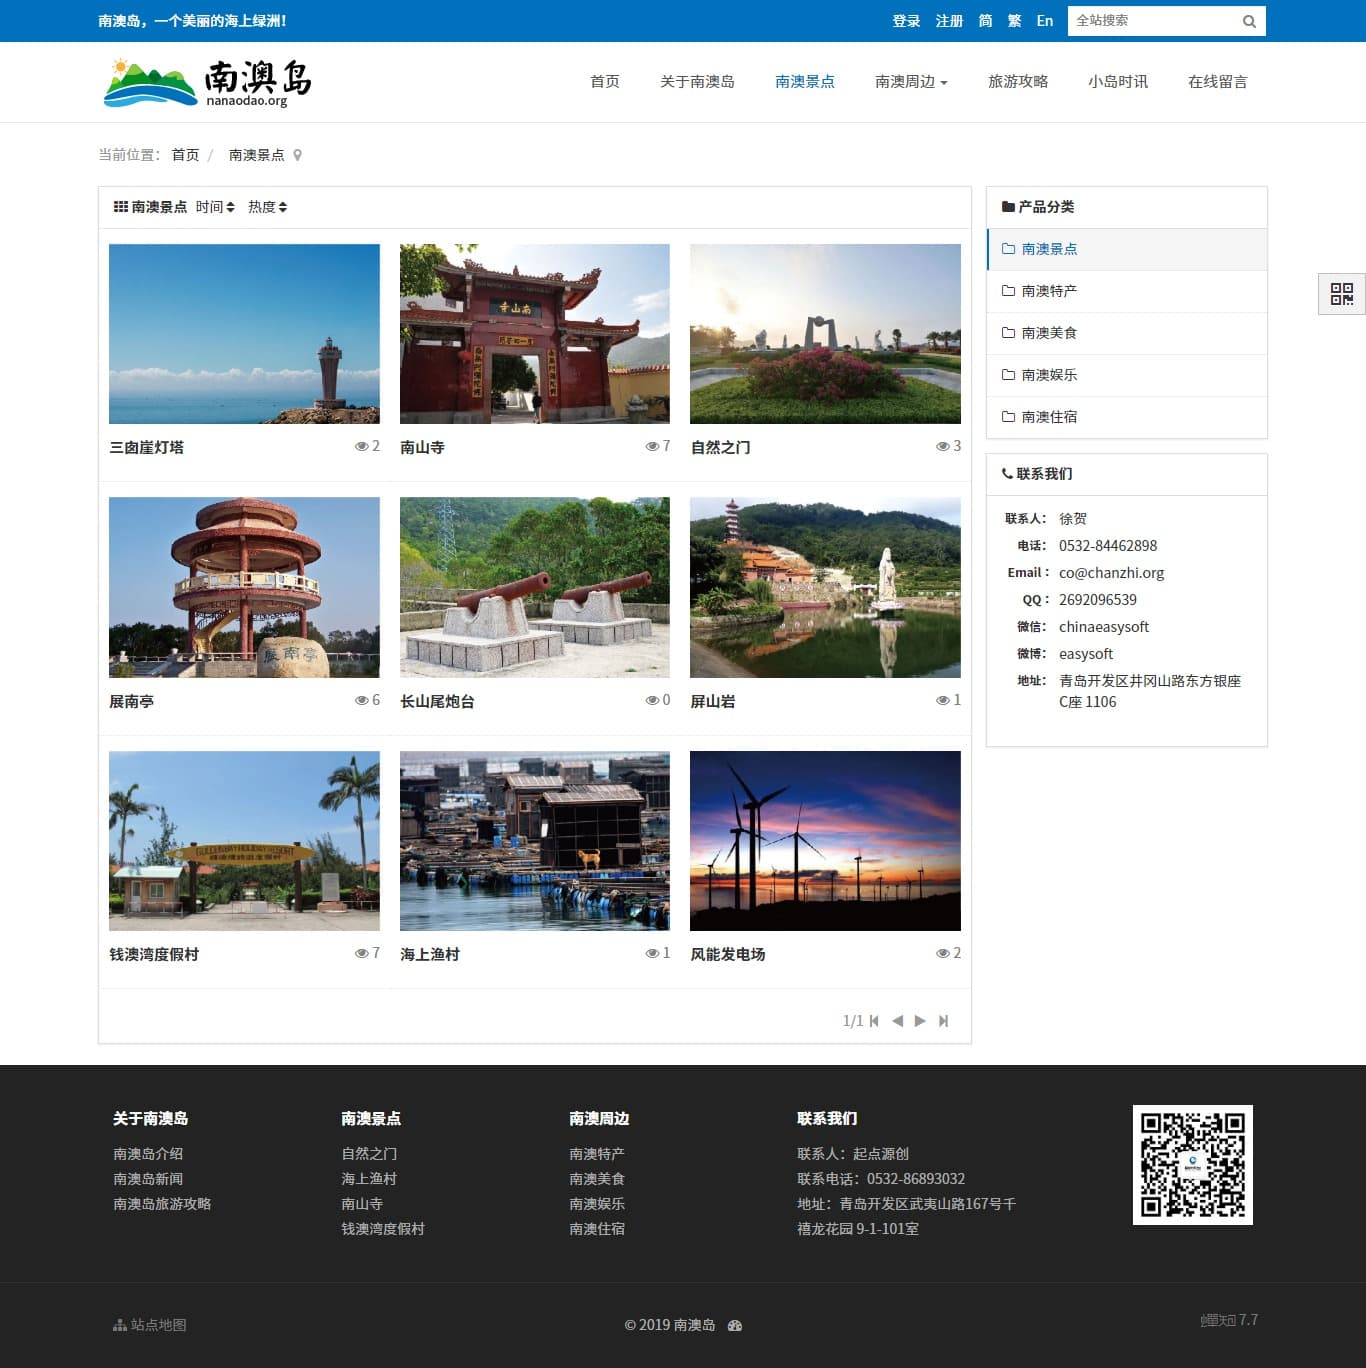Open the 屏山岩 photo
1366x1368 pixels.
tap(825, 588)
